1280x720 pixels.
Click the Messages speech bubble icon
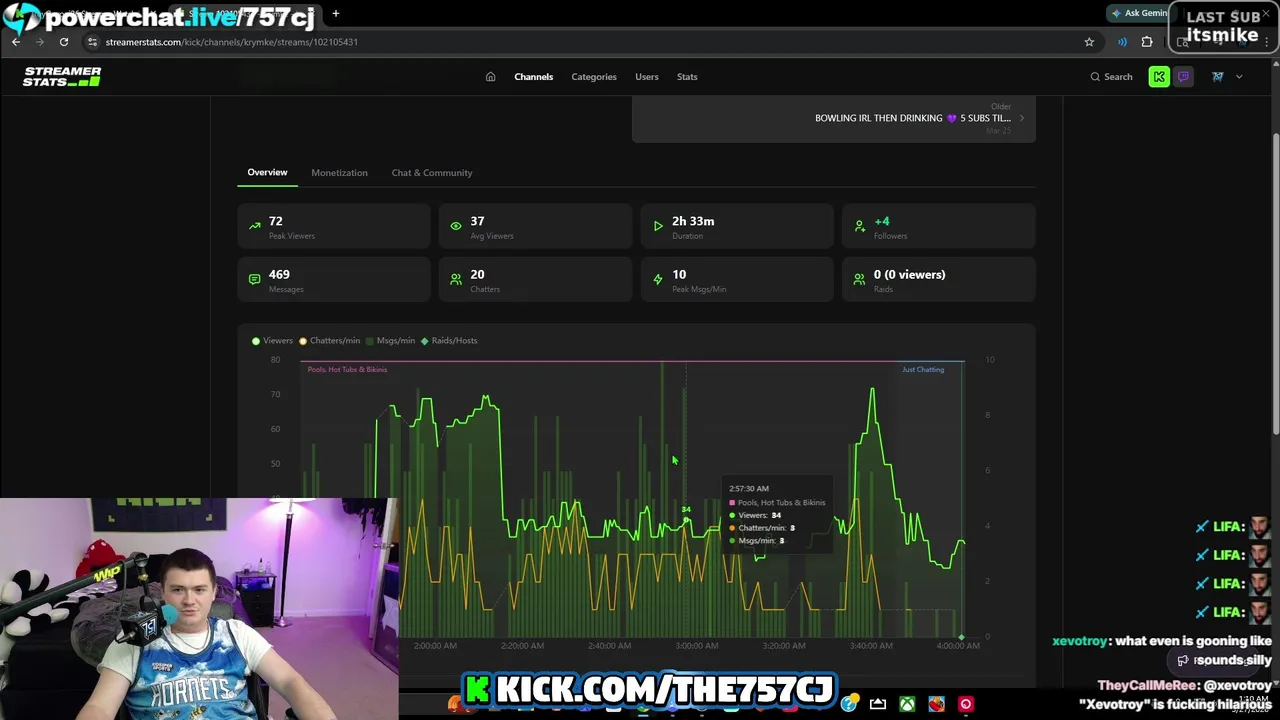(254, 279)
